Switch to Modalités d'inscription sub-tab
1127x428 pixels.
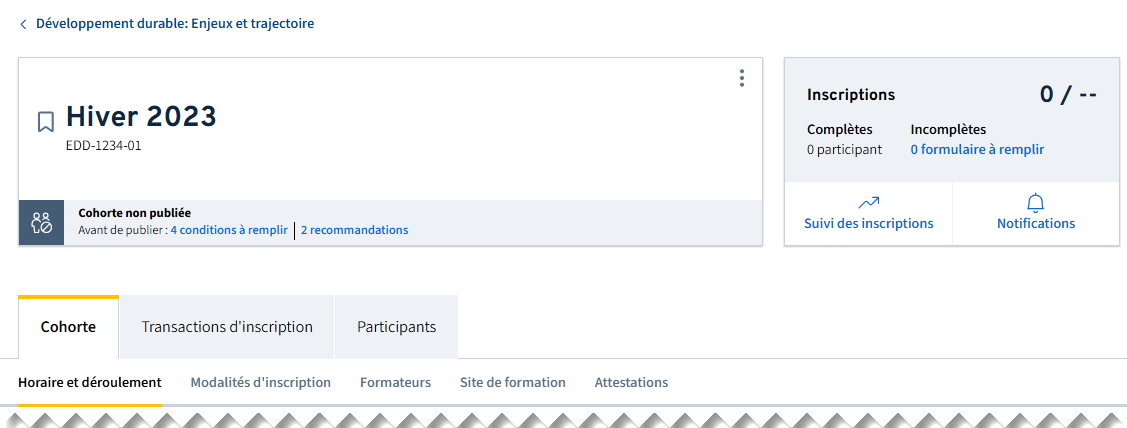[260, 382]
